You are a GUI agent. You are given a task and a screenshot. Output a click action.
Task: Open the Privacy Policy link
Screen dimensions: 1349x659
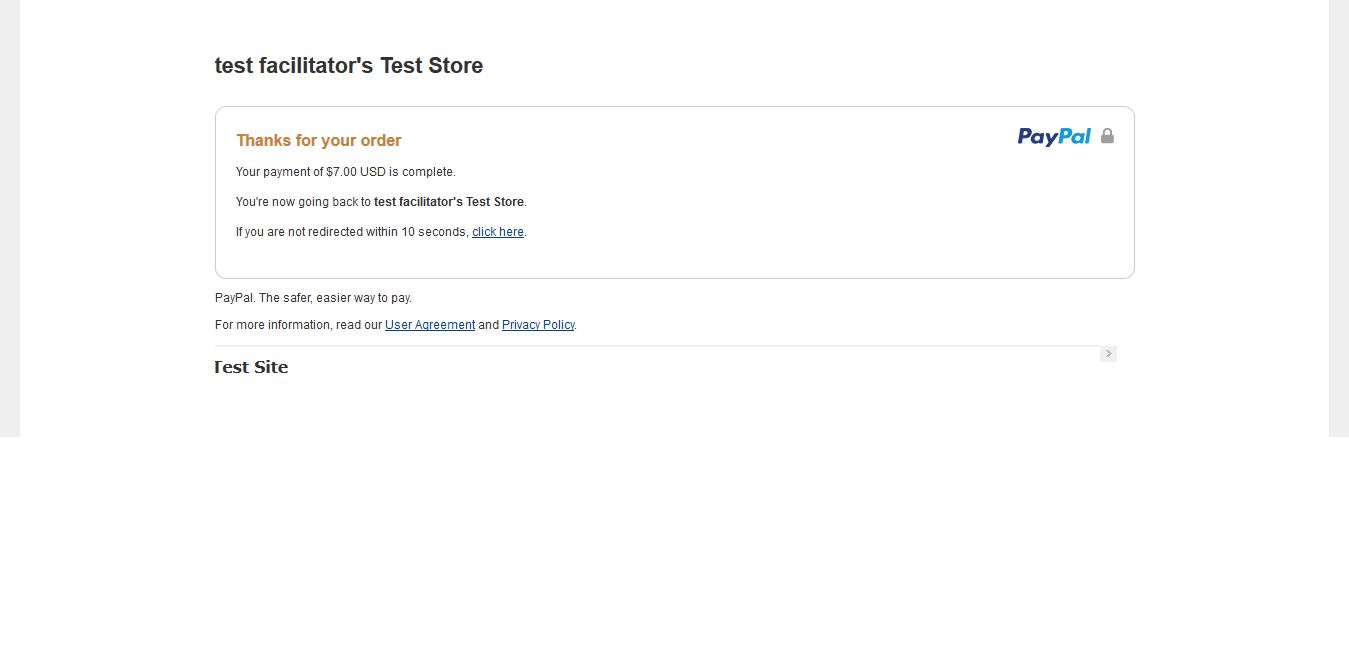[x=538, y=325]
